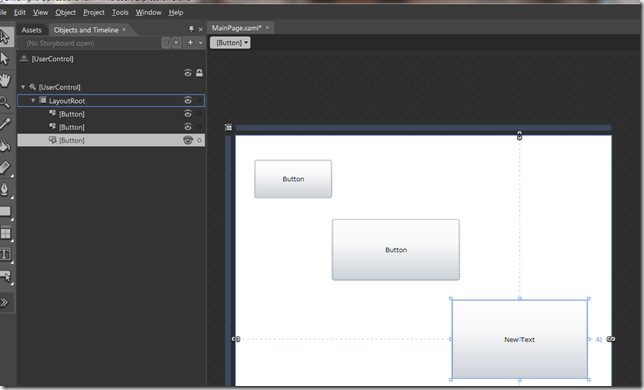Click the New Text button on artboard
Viewport: 644px width, 390px height.
520,339
